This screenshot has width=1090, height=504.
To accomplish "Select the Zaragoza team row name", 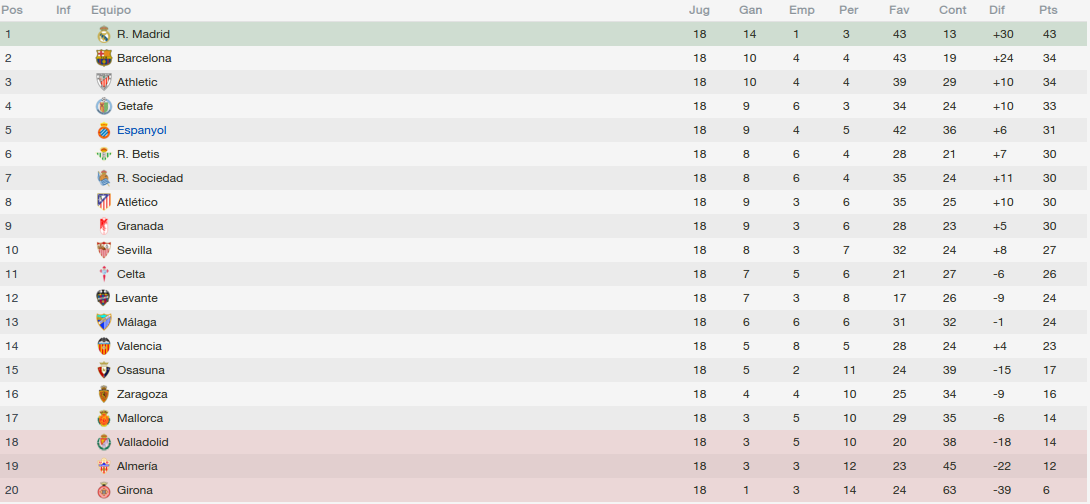I will (x=142, y=394).
